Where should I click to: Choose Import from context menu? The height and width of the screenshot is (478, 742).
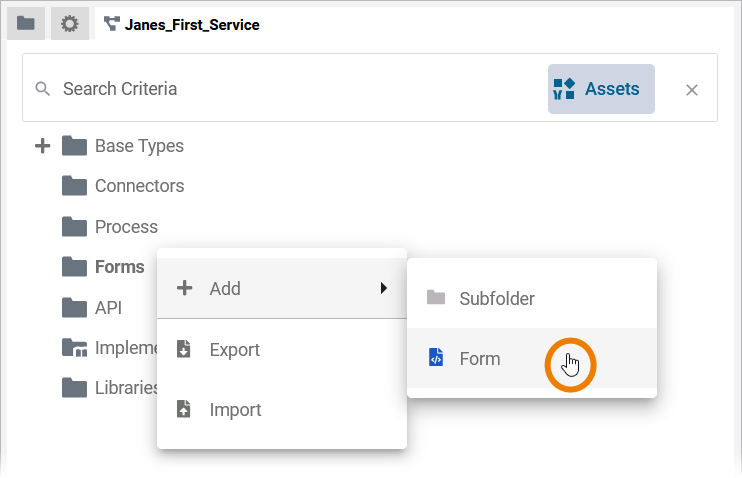pos(235,409)
